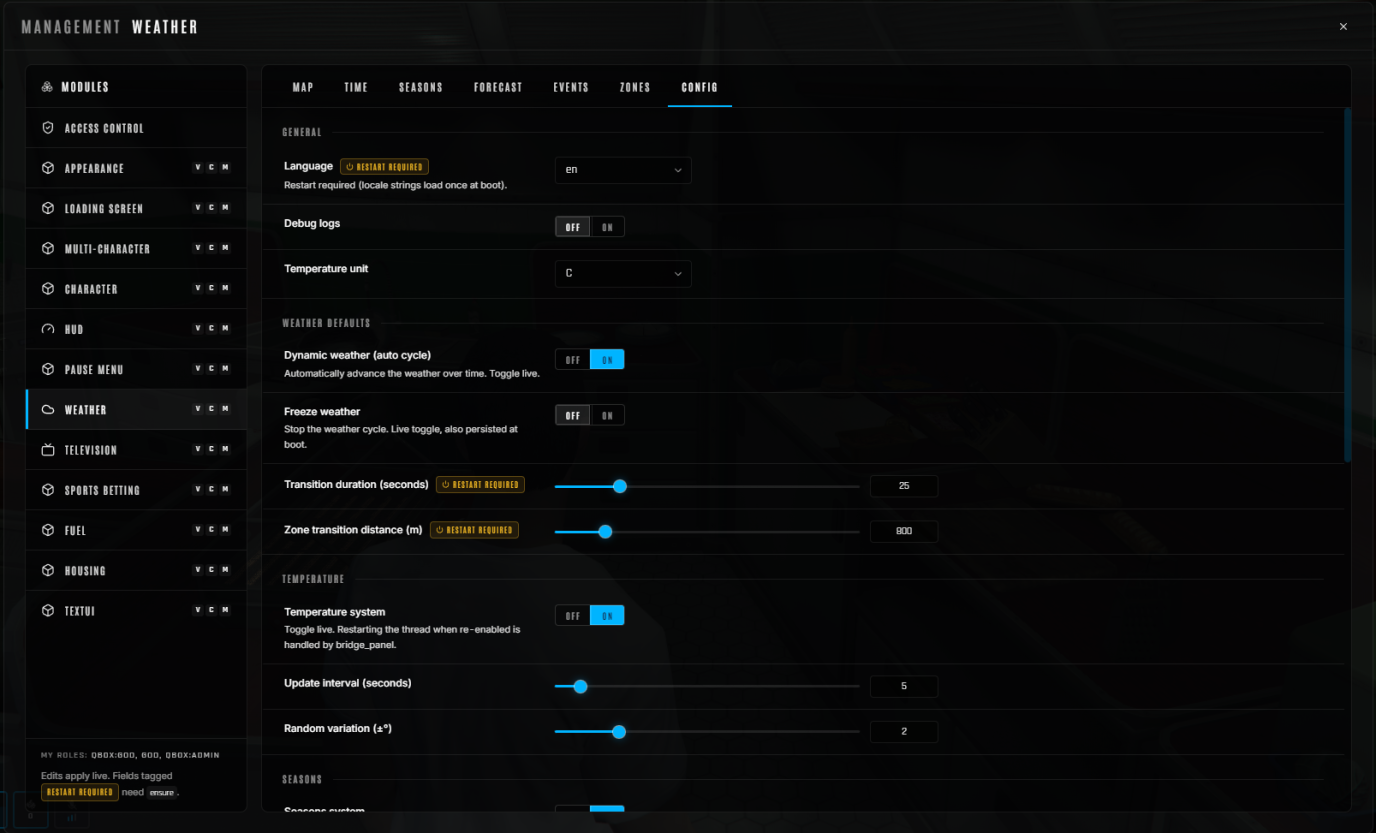Open the Access Control module shield icon
1376x833 pixels.
tap(48, 128)
